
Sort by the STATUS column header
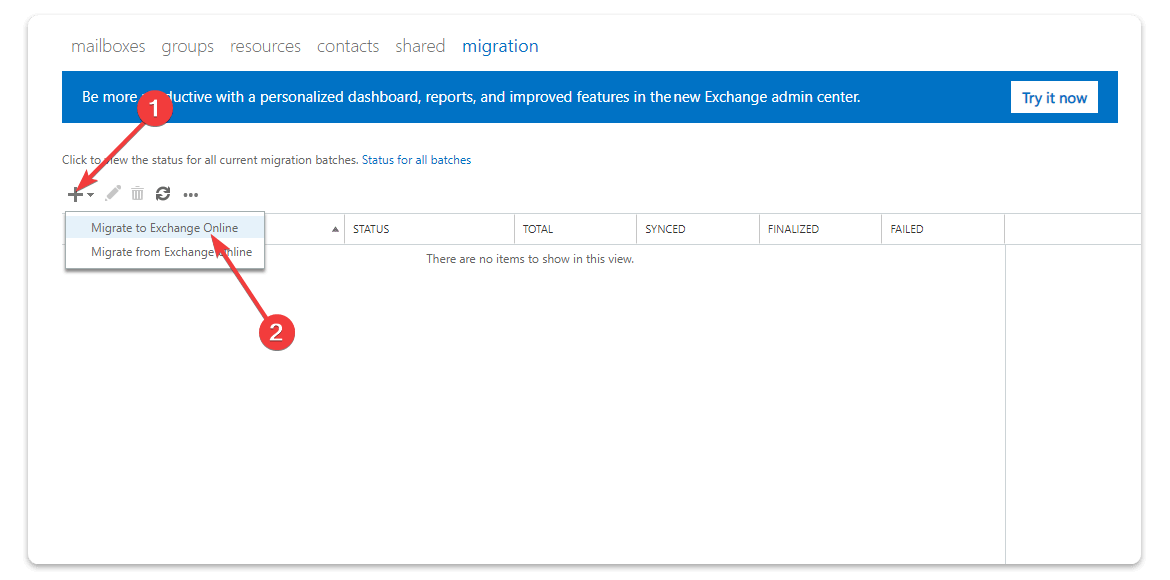tap(429, 229)
